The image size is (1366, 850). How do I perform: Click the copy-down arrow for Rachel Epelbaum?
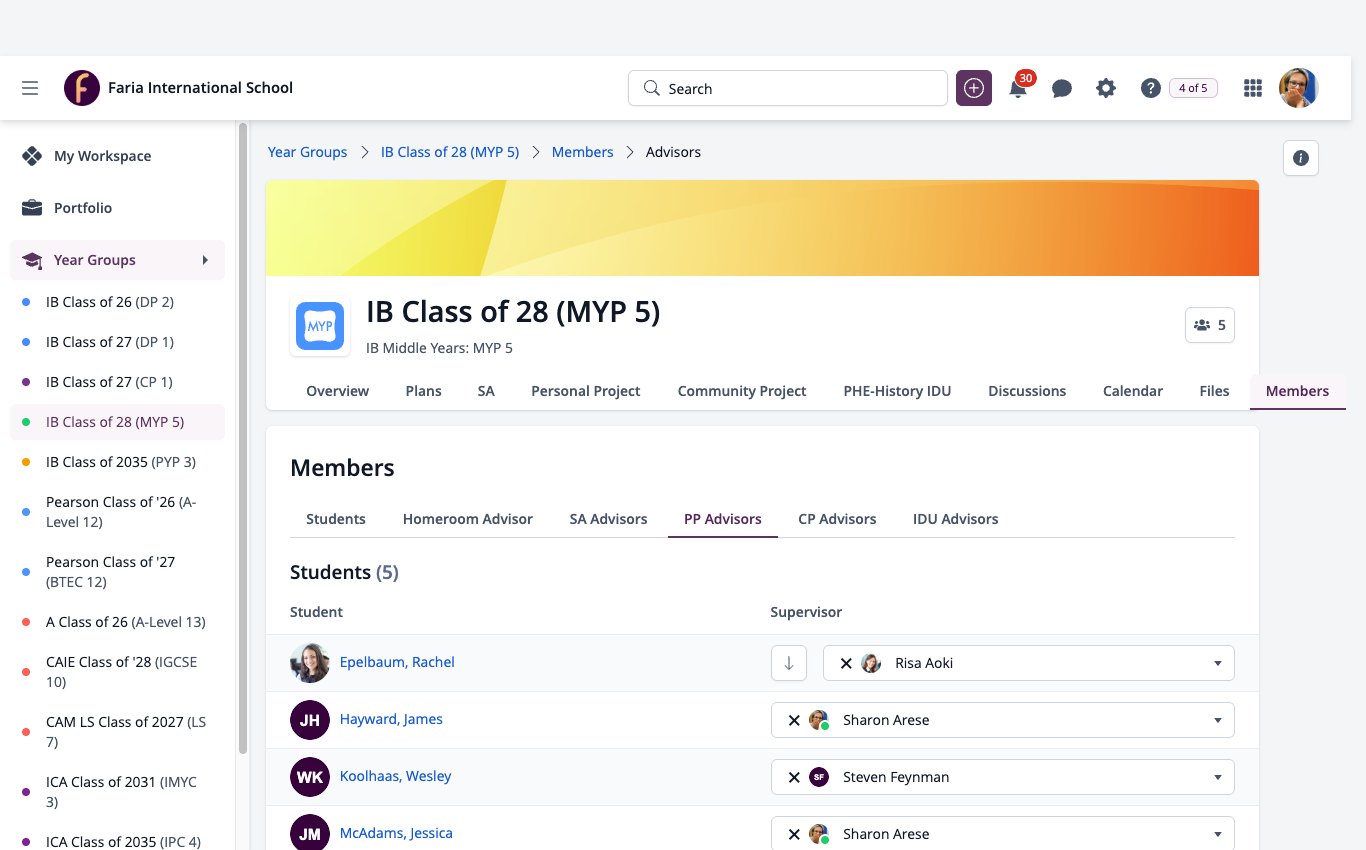789,663
